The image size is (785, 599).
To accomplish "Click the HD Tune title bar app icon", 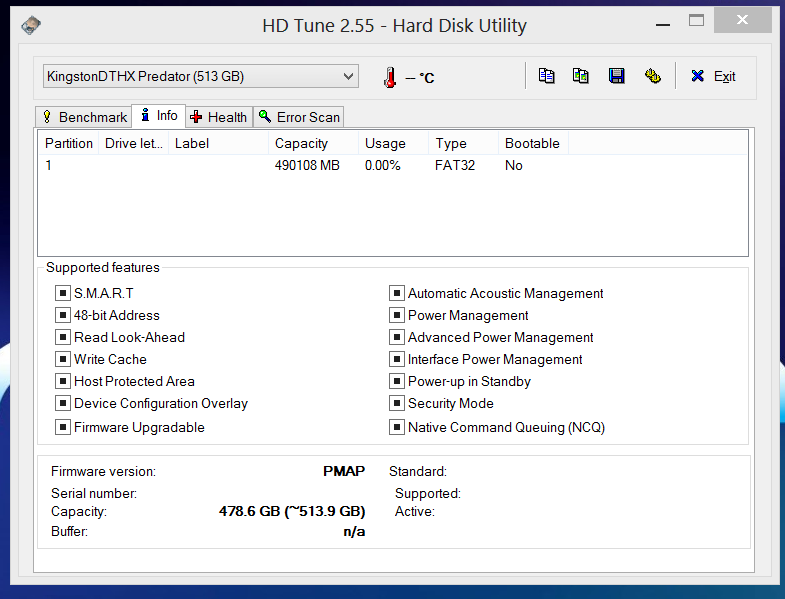I will point(32,25).
